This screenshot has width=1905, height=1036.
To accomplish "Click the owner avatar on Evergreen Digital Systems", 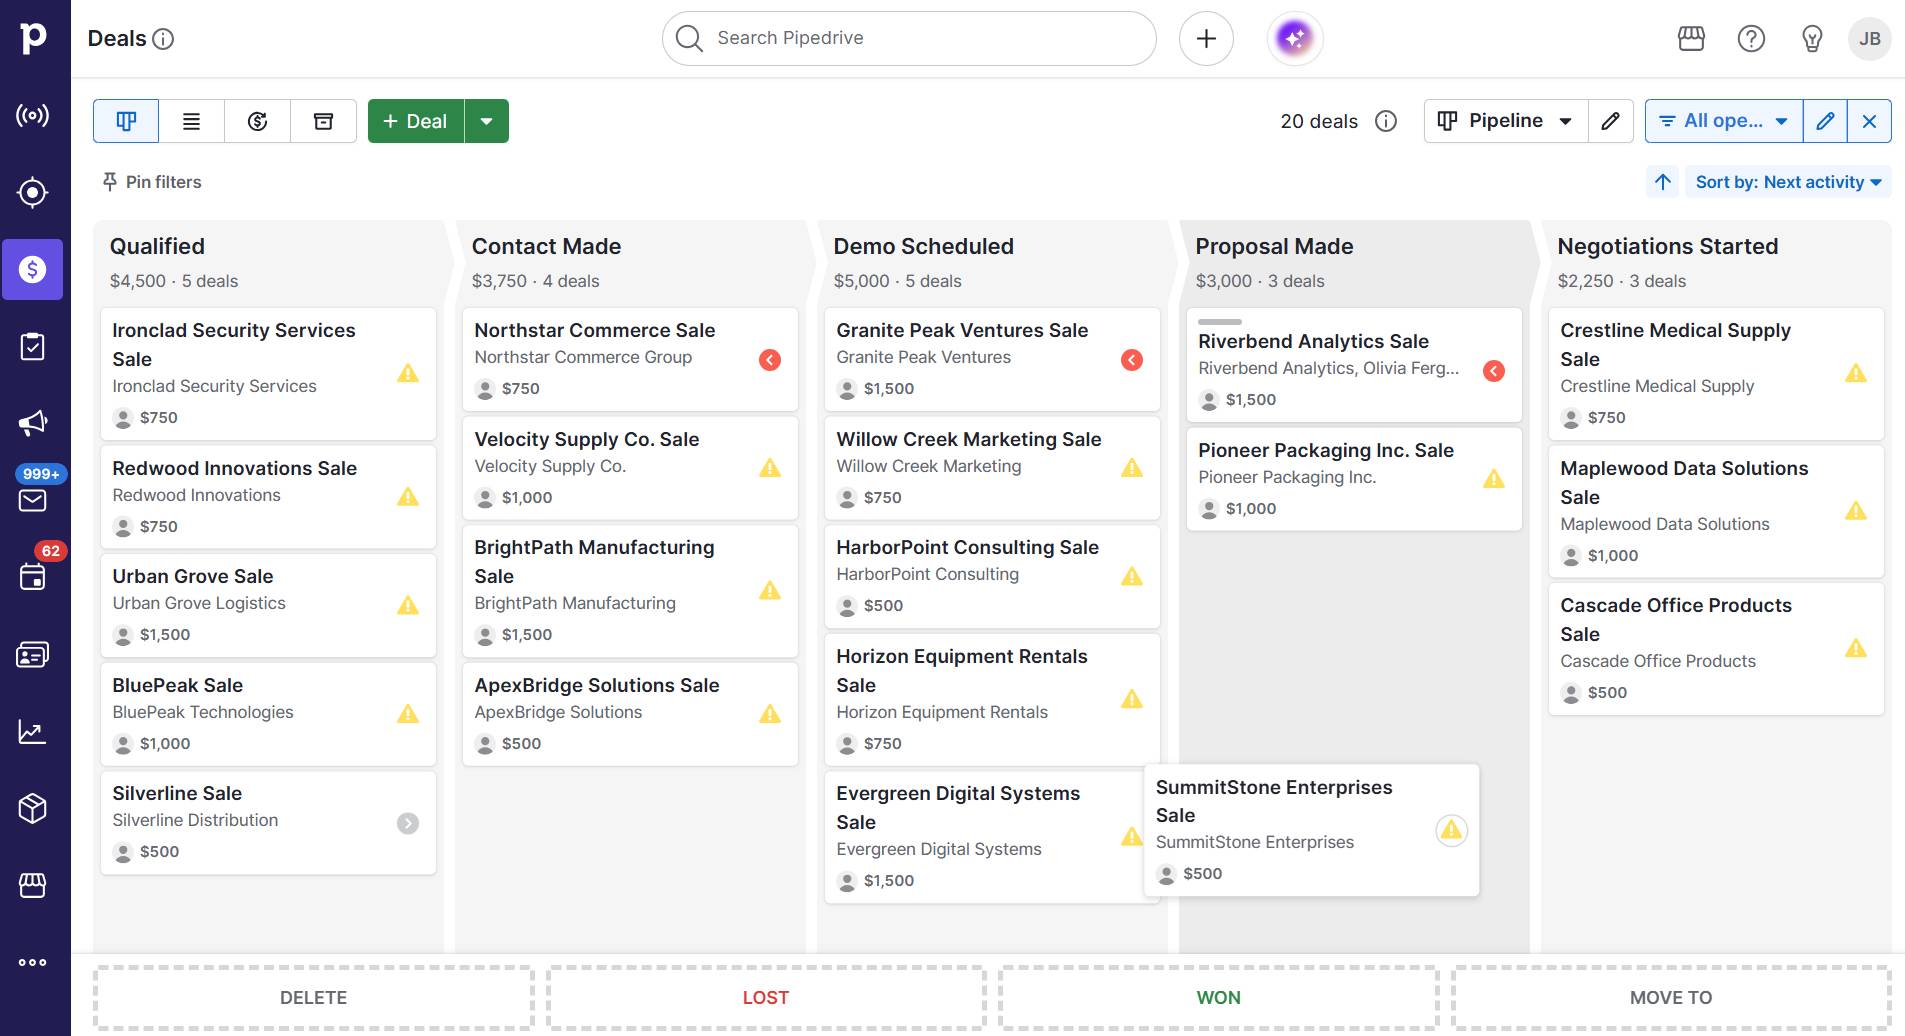I will (847, 881).
